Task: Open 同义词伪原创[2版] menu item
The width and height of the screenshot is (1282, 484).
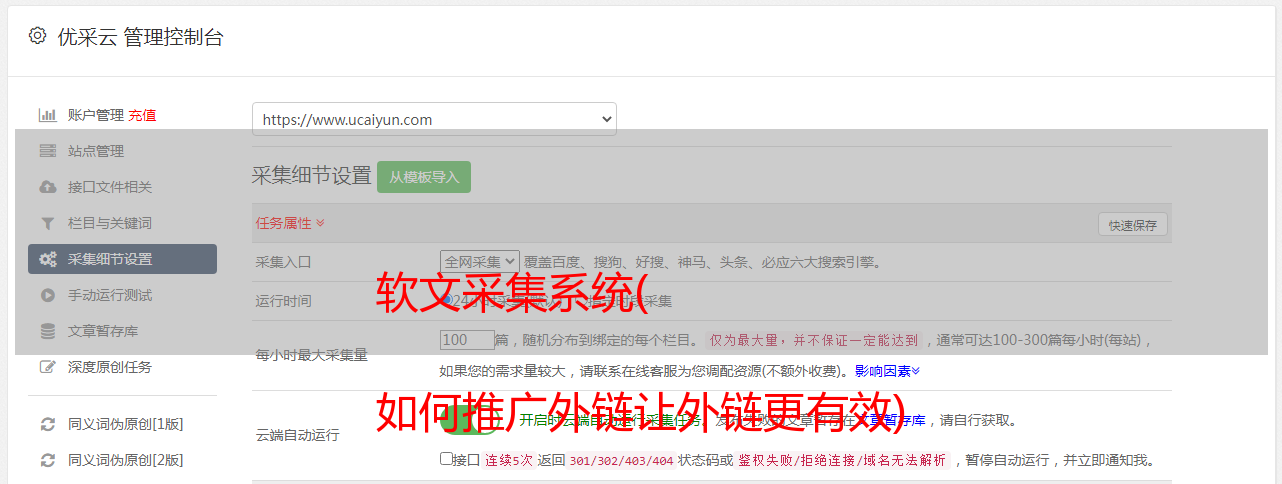Action: pos(125,460)
